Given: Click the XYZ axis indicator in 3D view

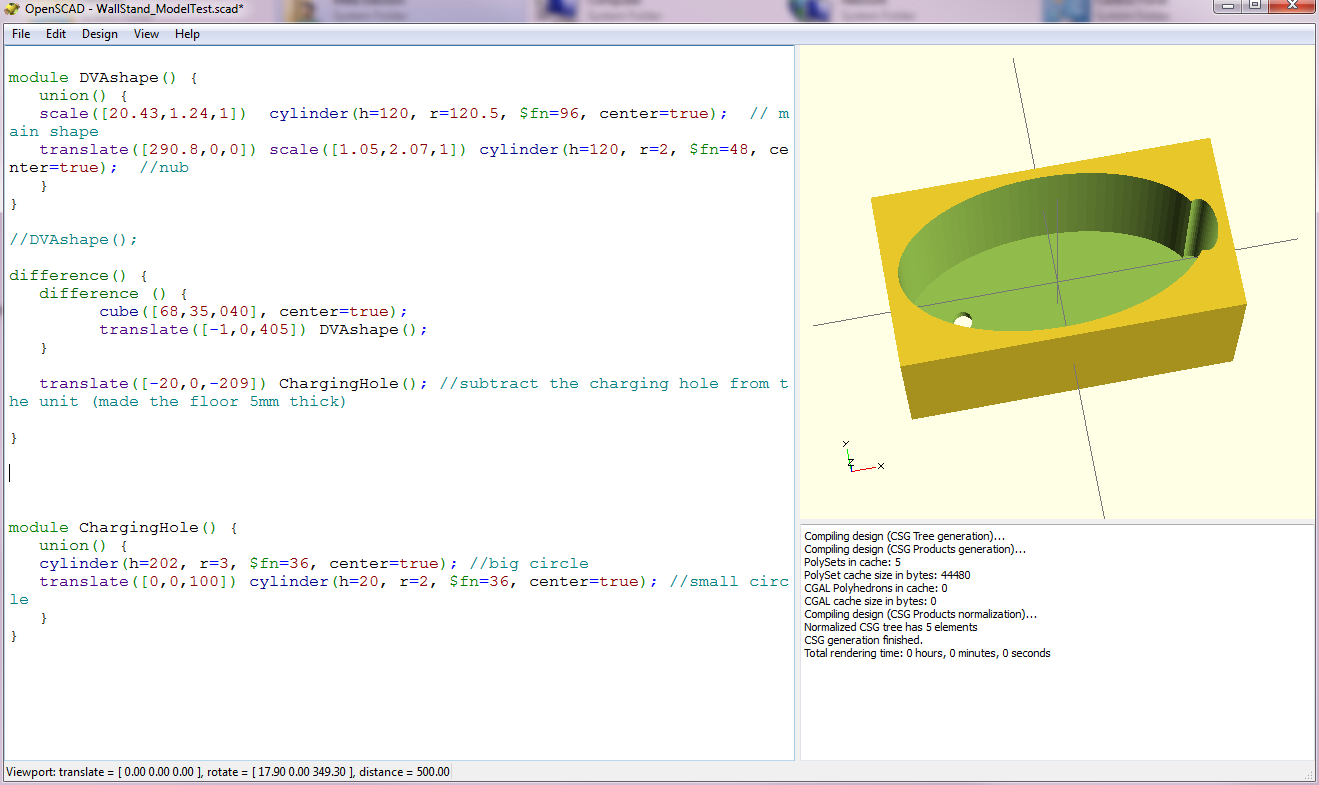Looking at the screenshot, I should coord(860,458).
